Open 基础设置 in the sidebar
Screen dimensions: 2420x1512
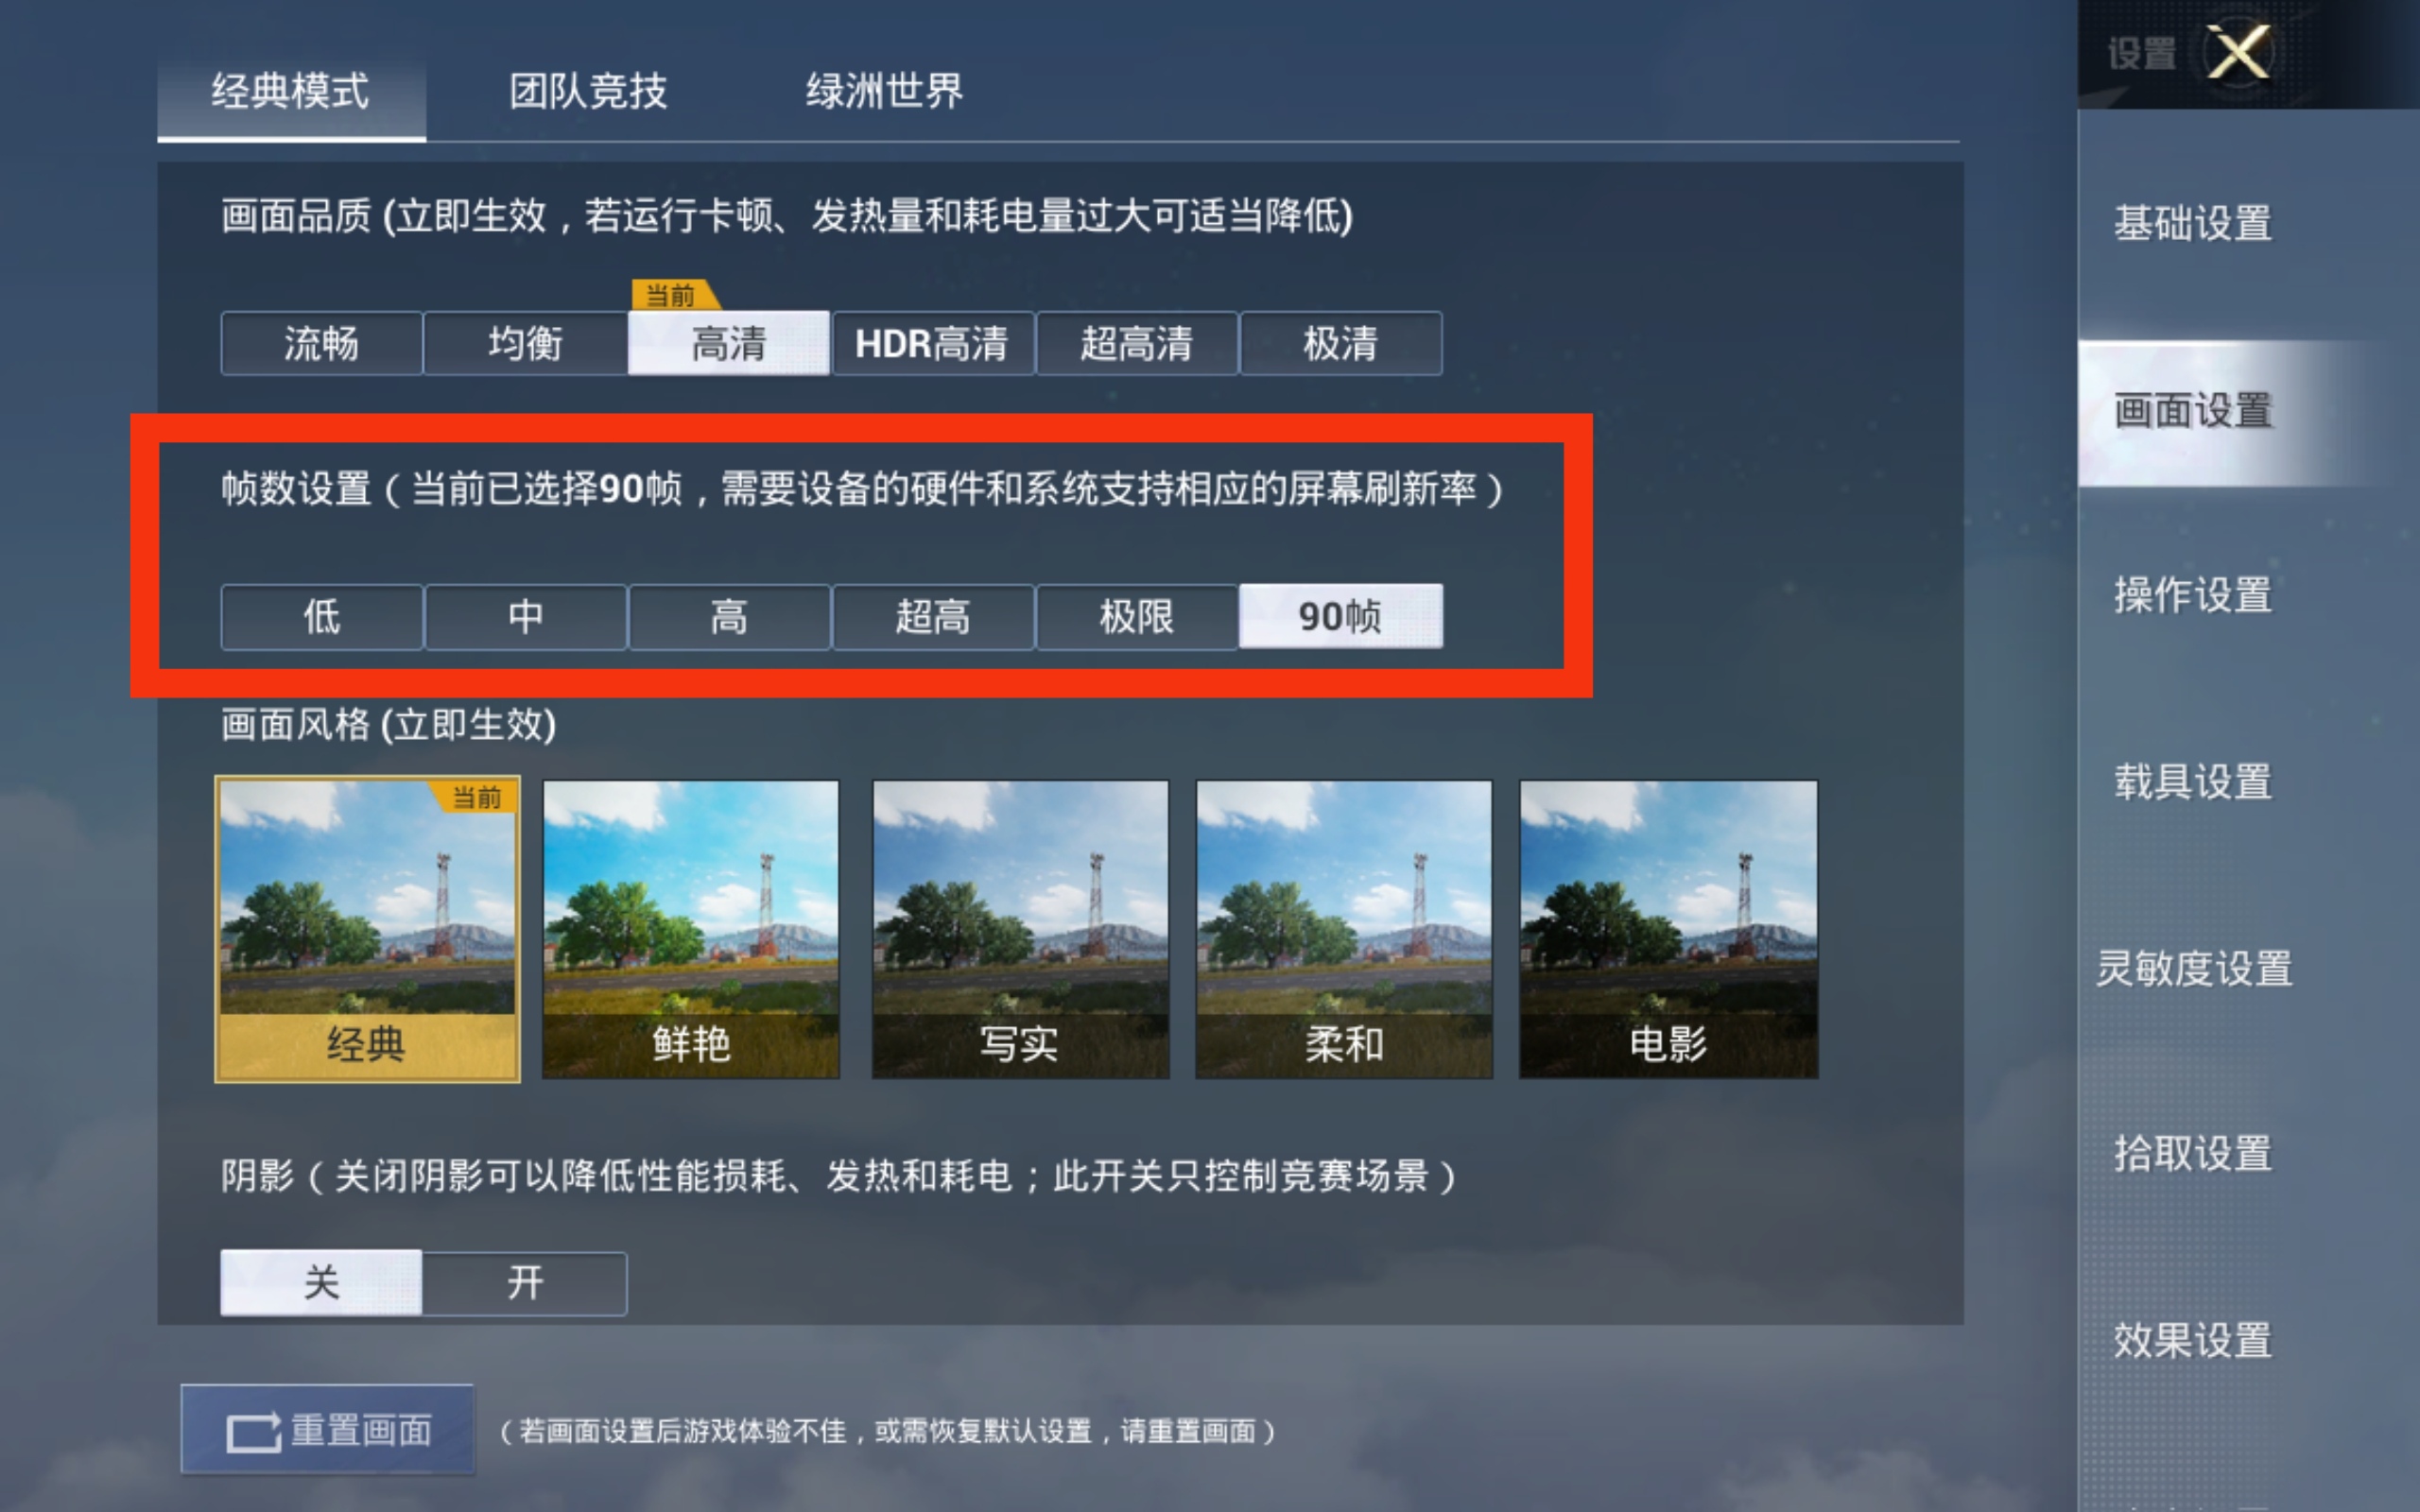click(2192, 223)
